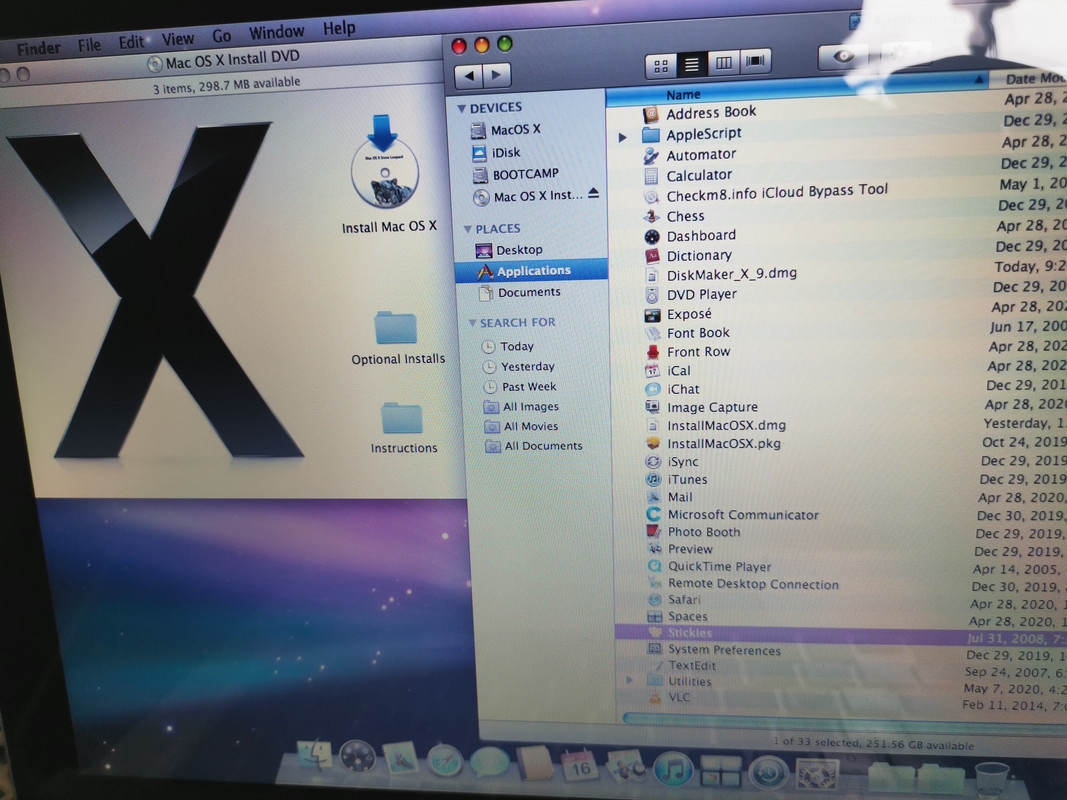Sort by the Name column header

(x=798, y=90)
